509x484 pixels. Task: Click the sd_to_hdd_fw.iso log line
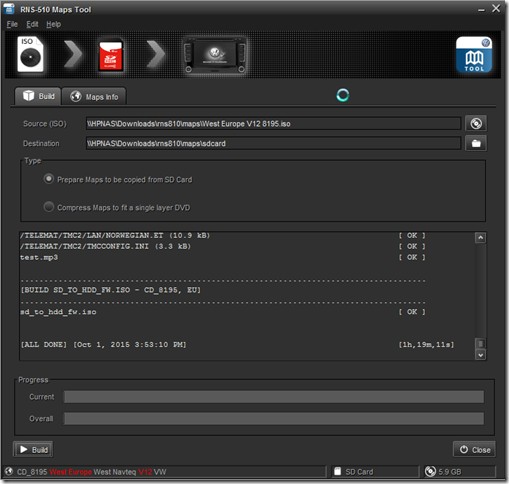point(223,312)
